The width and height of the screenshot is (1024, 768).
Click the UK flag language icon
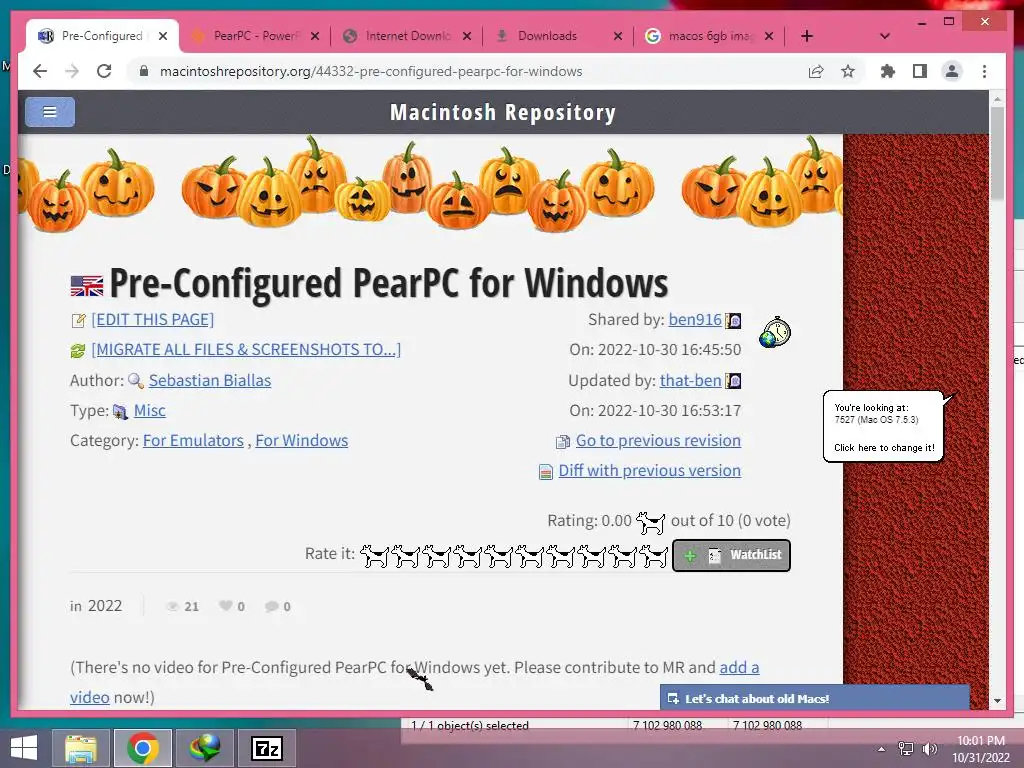[87, 285]
